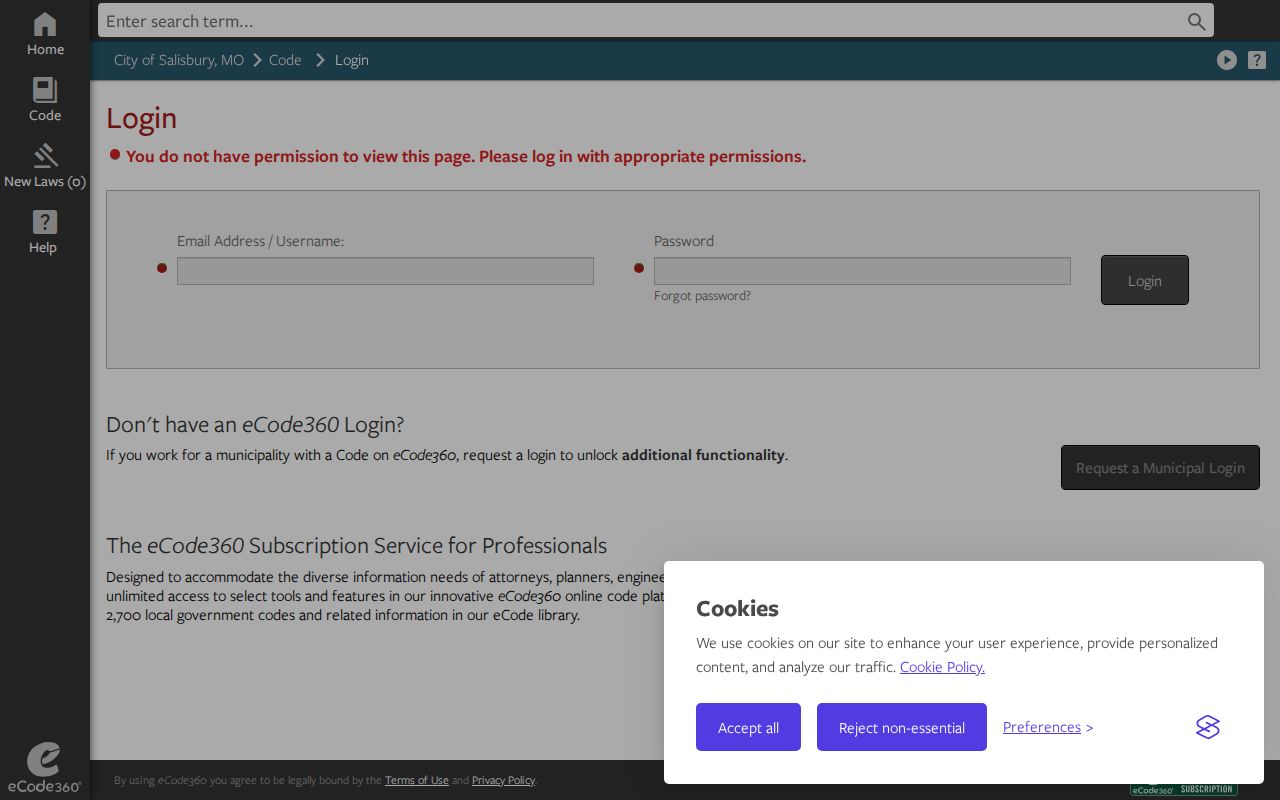Open the Forgot password? link

(702, 296)
